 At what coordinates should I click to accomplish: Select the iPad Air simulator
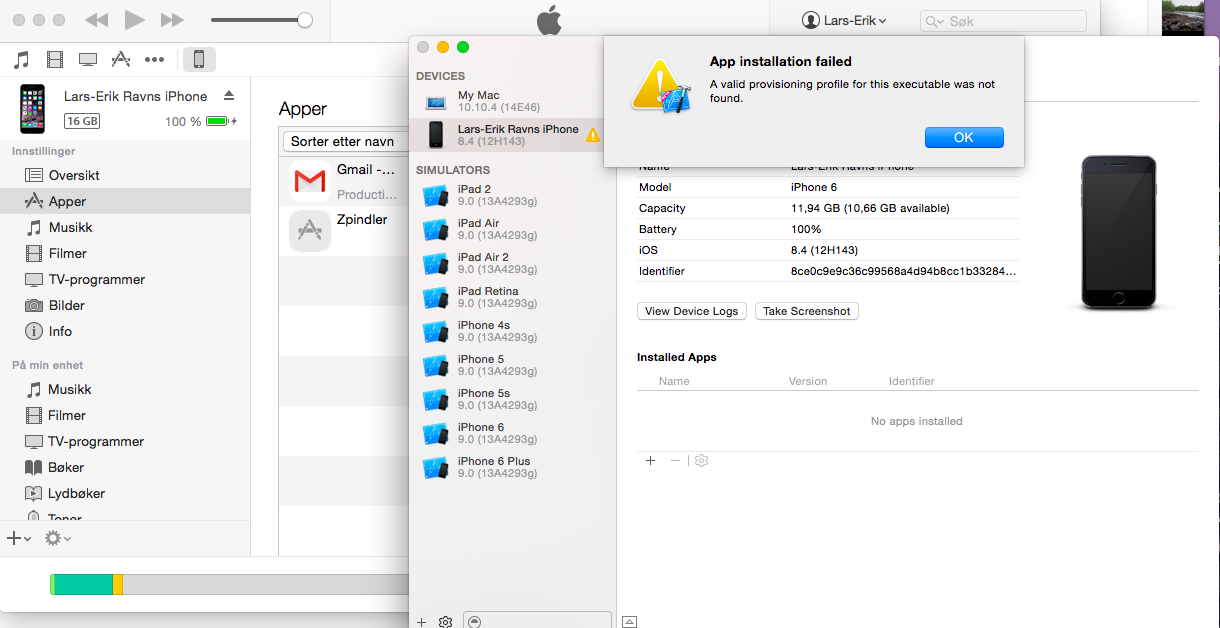(513, 229)
